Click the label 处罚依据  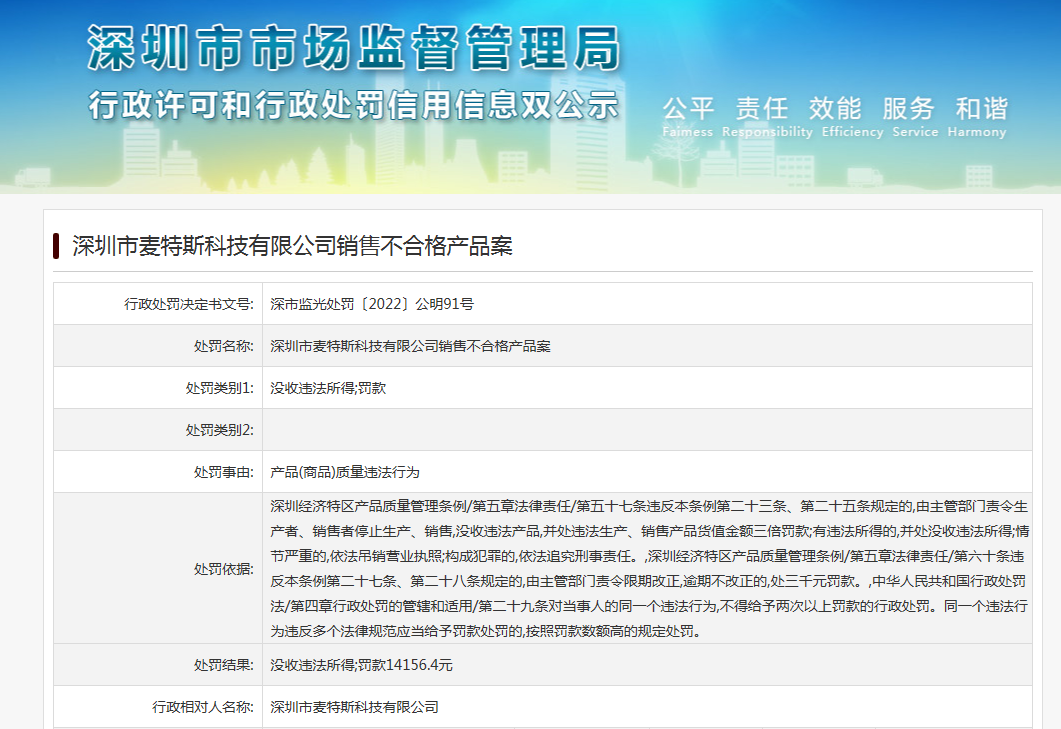tap(223, 569)
